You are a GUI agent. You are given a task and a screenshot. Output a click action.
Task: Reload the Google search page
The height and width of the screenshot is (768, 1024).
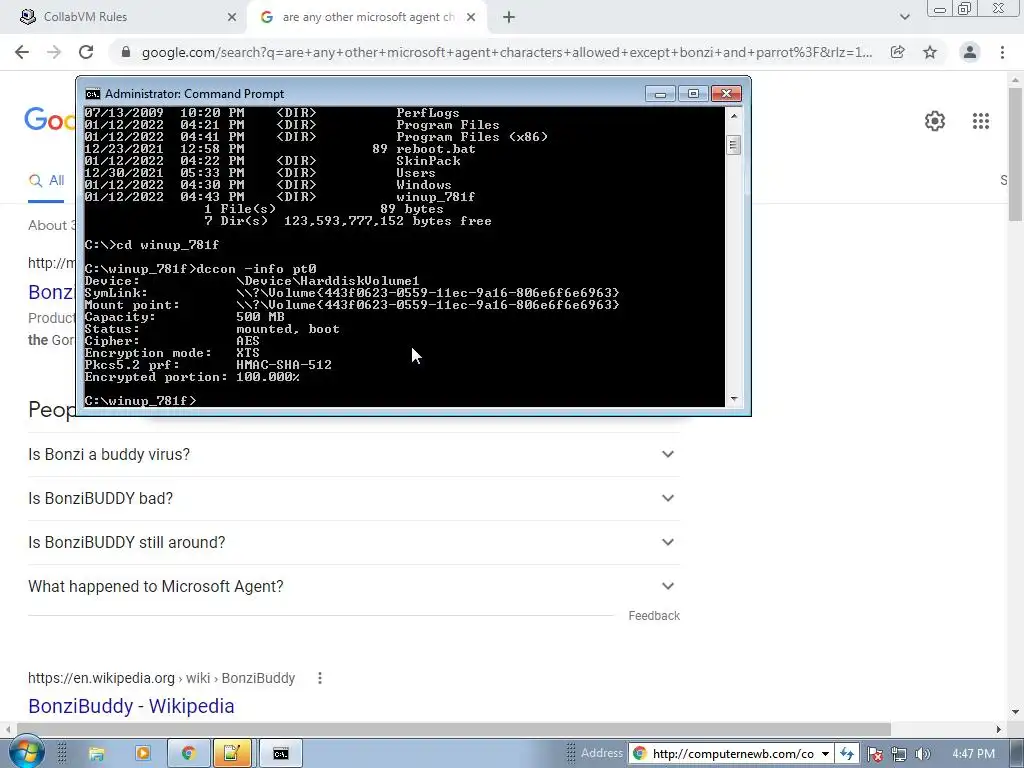(86, 52)
